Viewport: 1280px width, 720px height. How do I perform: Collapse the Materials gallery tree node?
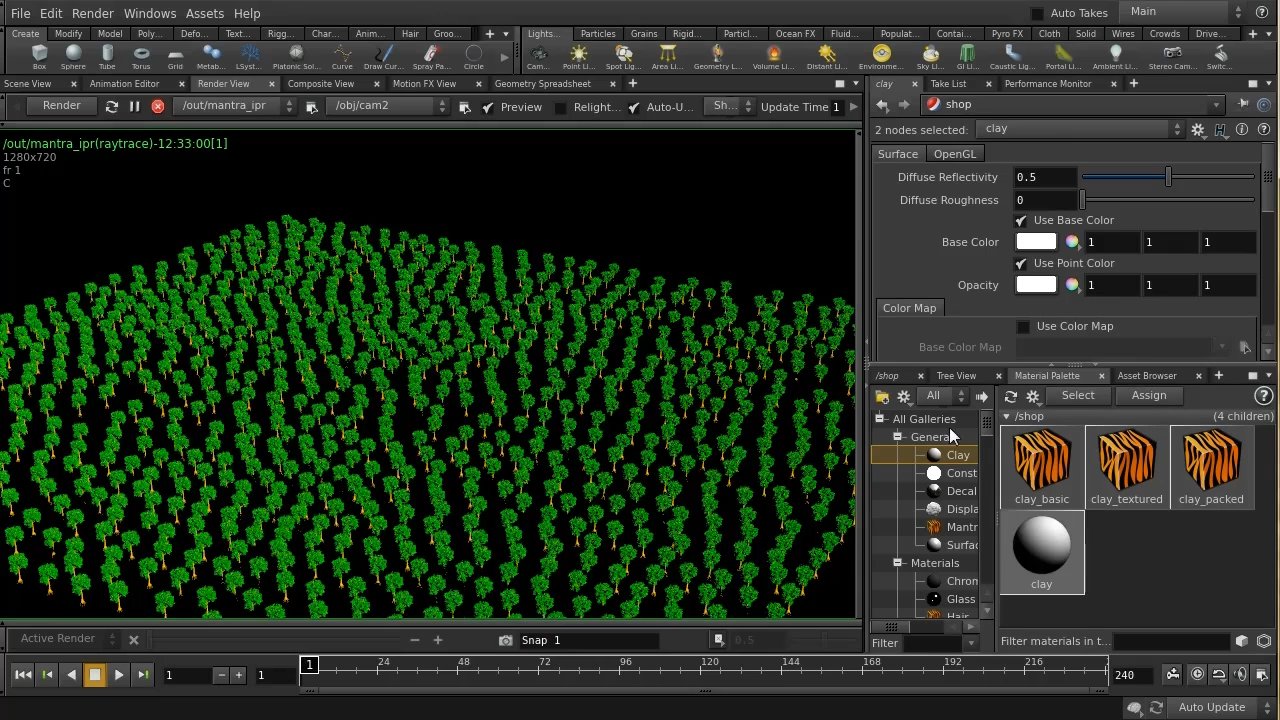point(898,563)
